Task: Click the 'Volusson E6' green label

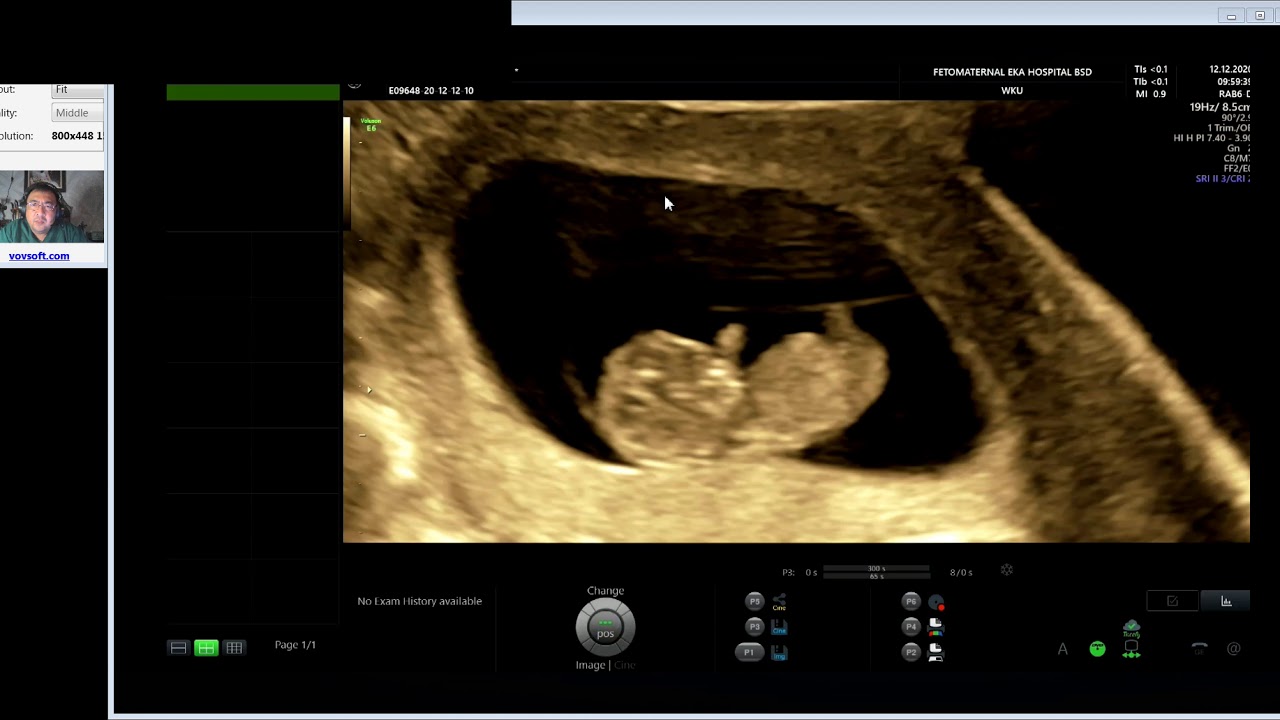Action: (371, 125)
